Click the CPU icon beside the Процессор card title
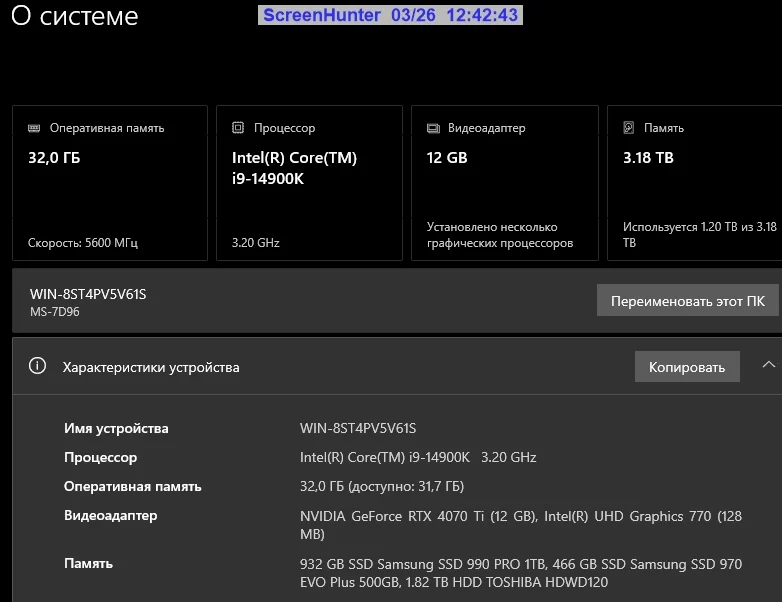This screenshot has width=782, height=602. tap(238, 128)
